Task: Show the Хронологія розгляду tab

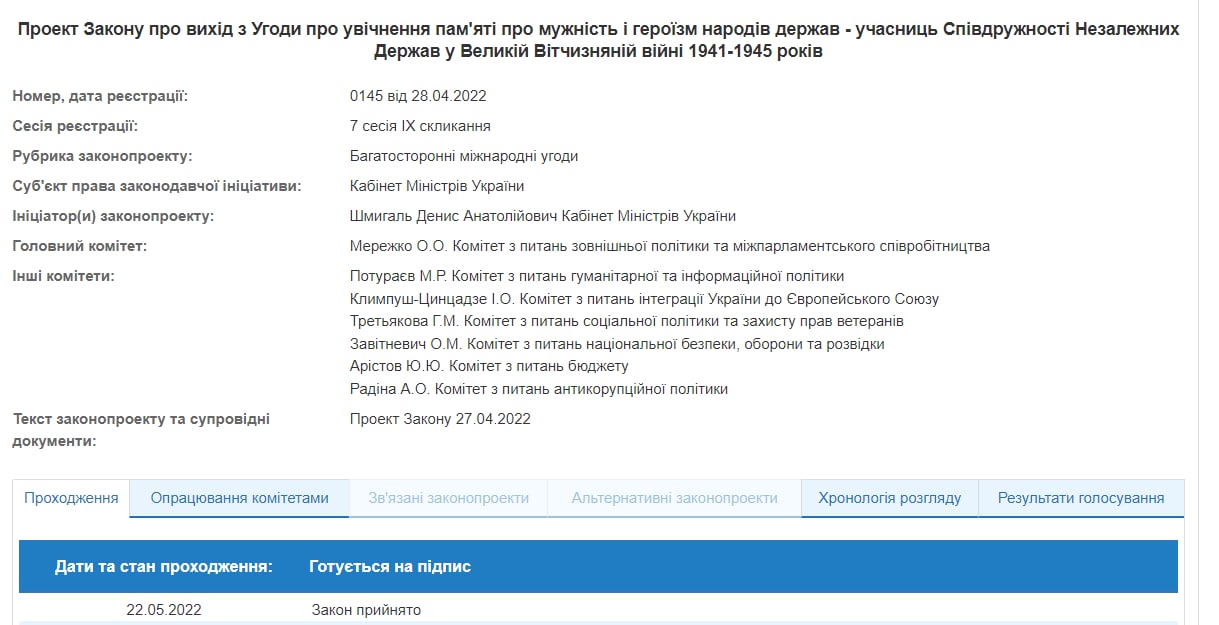Action: pos(889,498)
